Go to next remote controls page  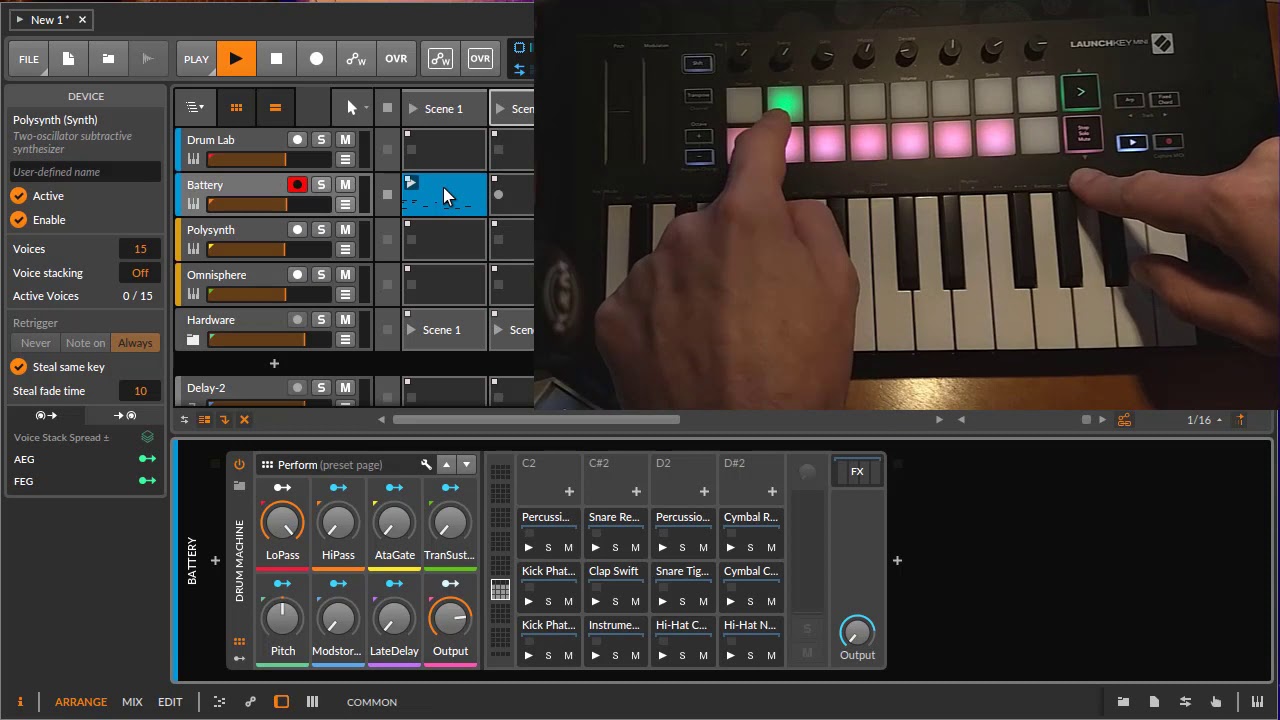click(x=466, y=465)
